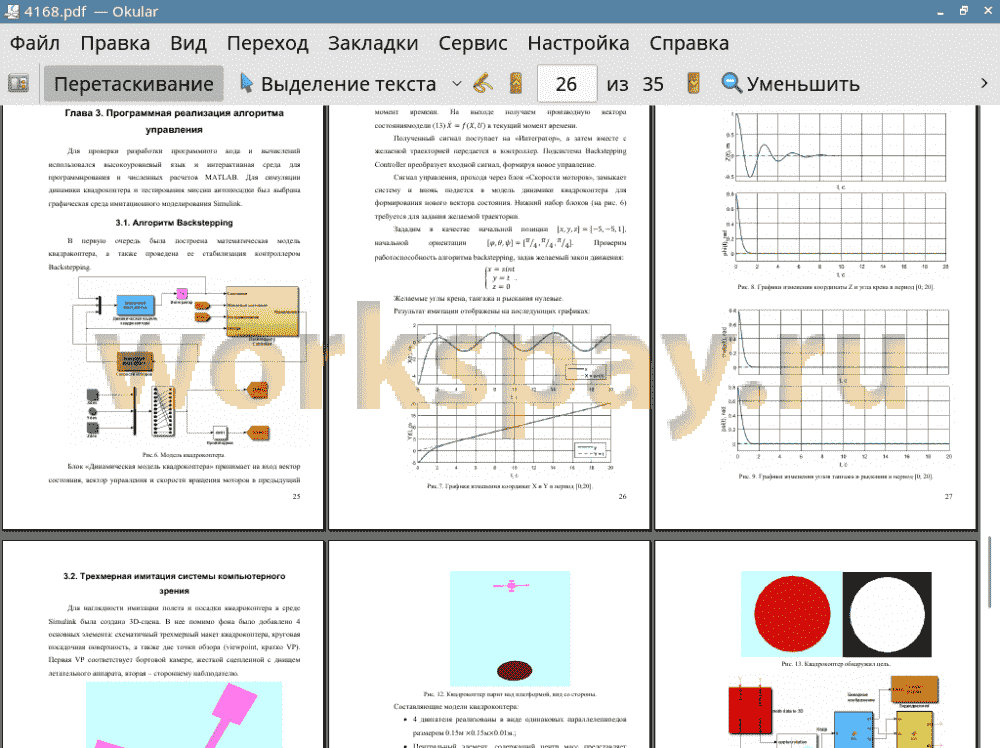1000x748 pixels.
Task: Click page 26 with X and Y graphs
Action: click(489, 318)
